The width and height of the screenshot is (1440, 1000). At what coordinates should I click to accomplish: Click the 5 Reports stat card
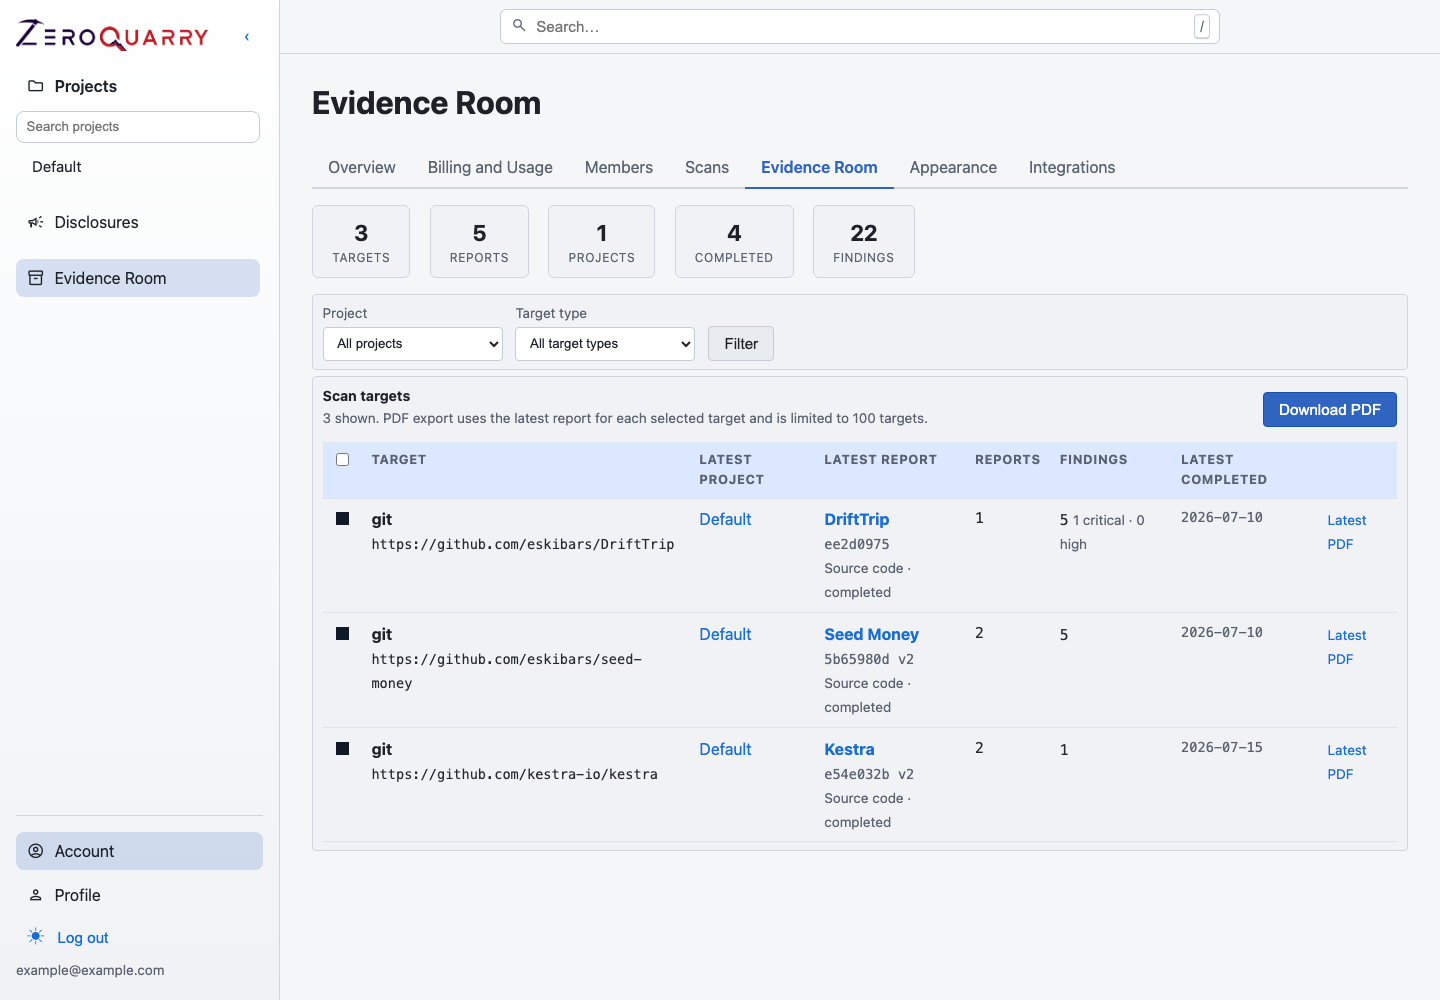(x=479, y=242)
